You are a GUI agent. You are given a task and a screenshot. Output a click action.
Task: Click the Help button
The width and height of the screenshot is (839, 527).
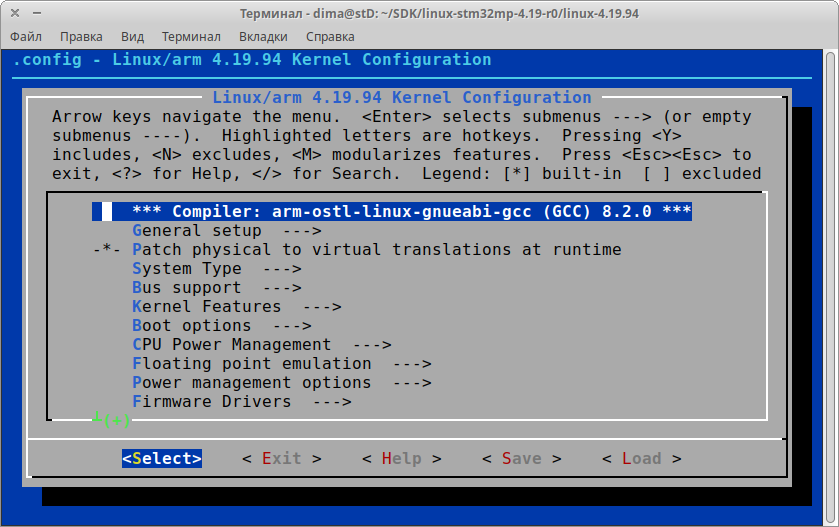pyautogui.click(x=401, y=459)
